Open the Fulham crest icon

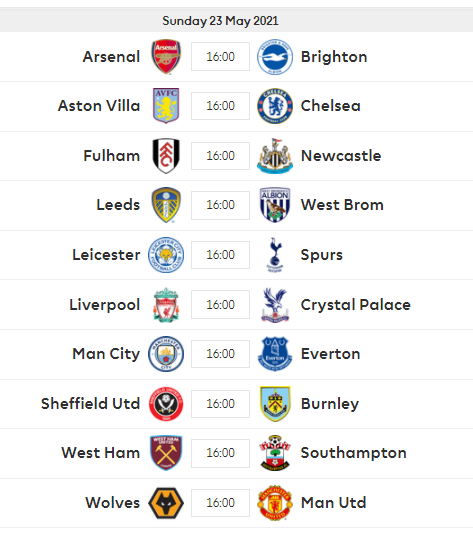coord(166,156)
